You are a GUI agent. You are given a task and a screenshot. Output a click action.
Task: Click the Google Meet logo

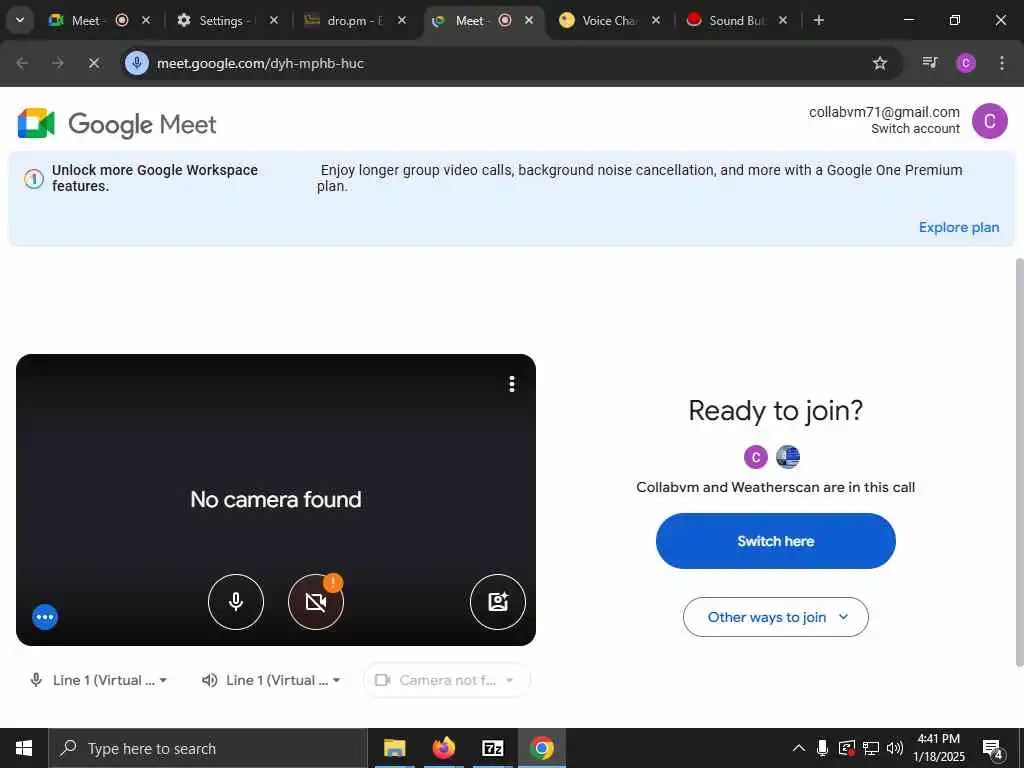click(x=118, y=124)
